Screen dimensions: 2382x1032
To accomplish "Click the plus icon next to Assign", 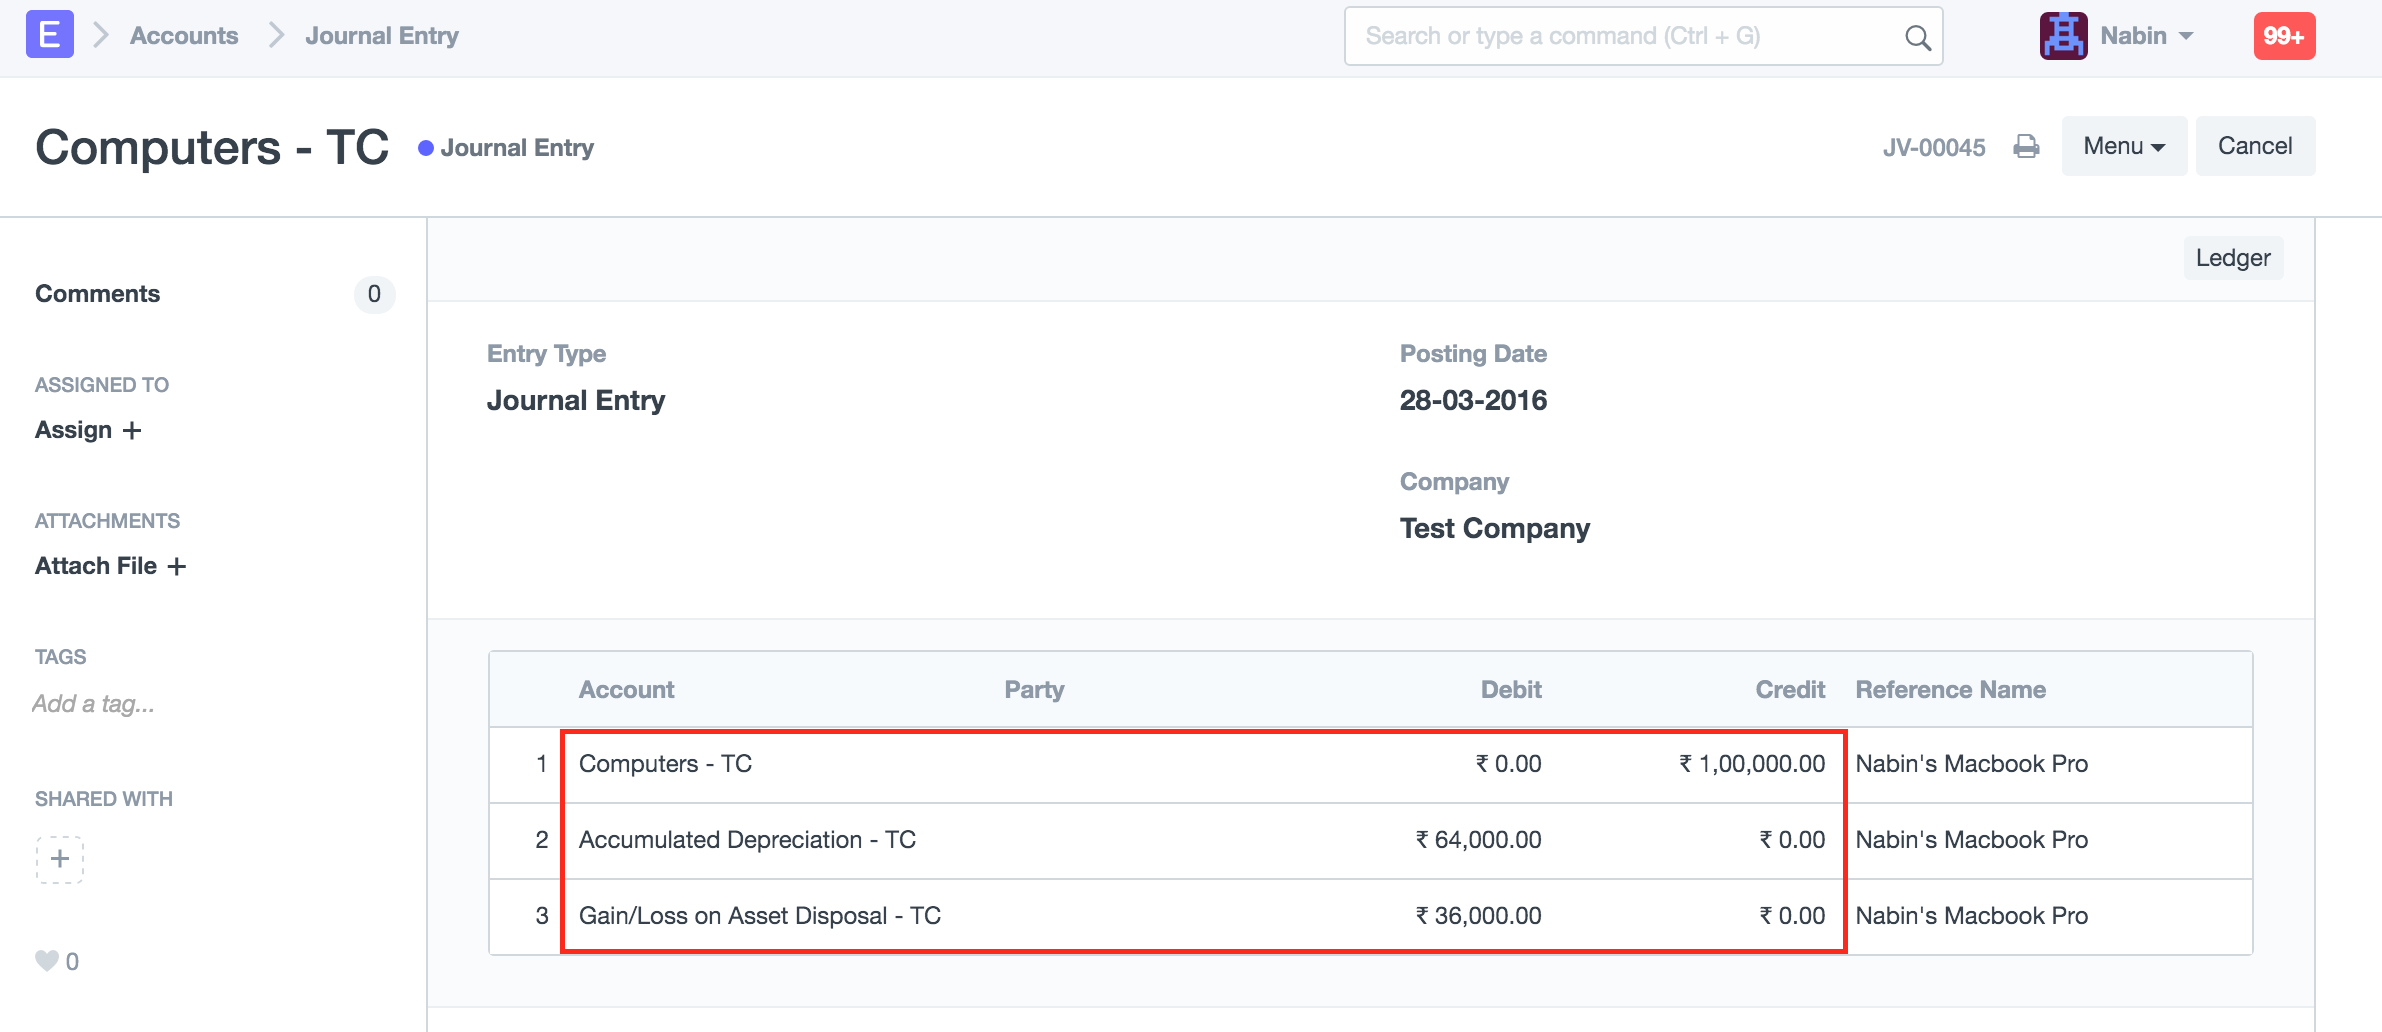I will [132, 431].
